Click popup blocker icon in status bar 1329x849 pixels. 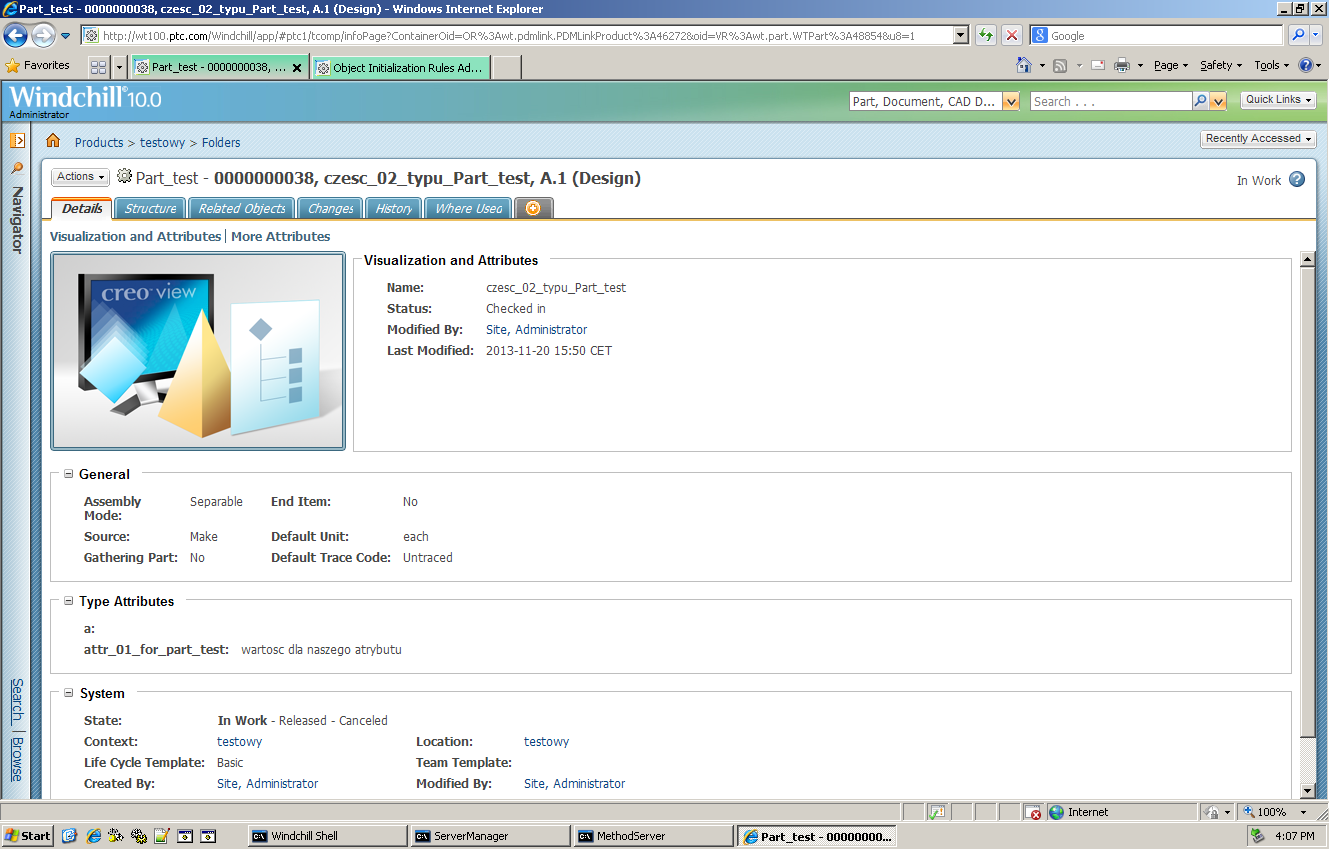point(1034,812)
